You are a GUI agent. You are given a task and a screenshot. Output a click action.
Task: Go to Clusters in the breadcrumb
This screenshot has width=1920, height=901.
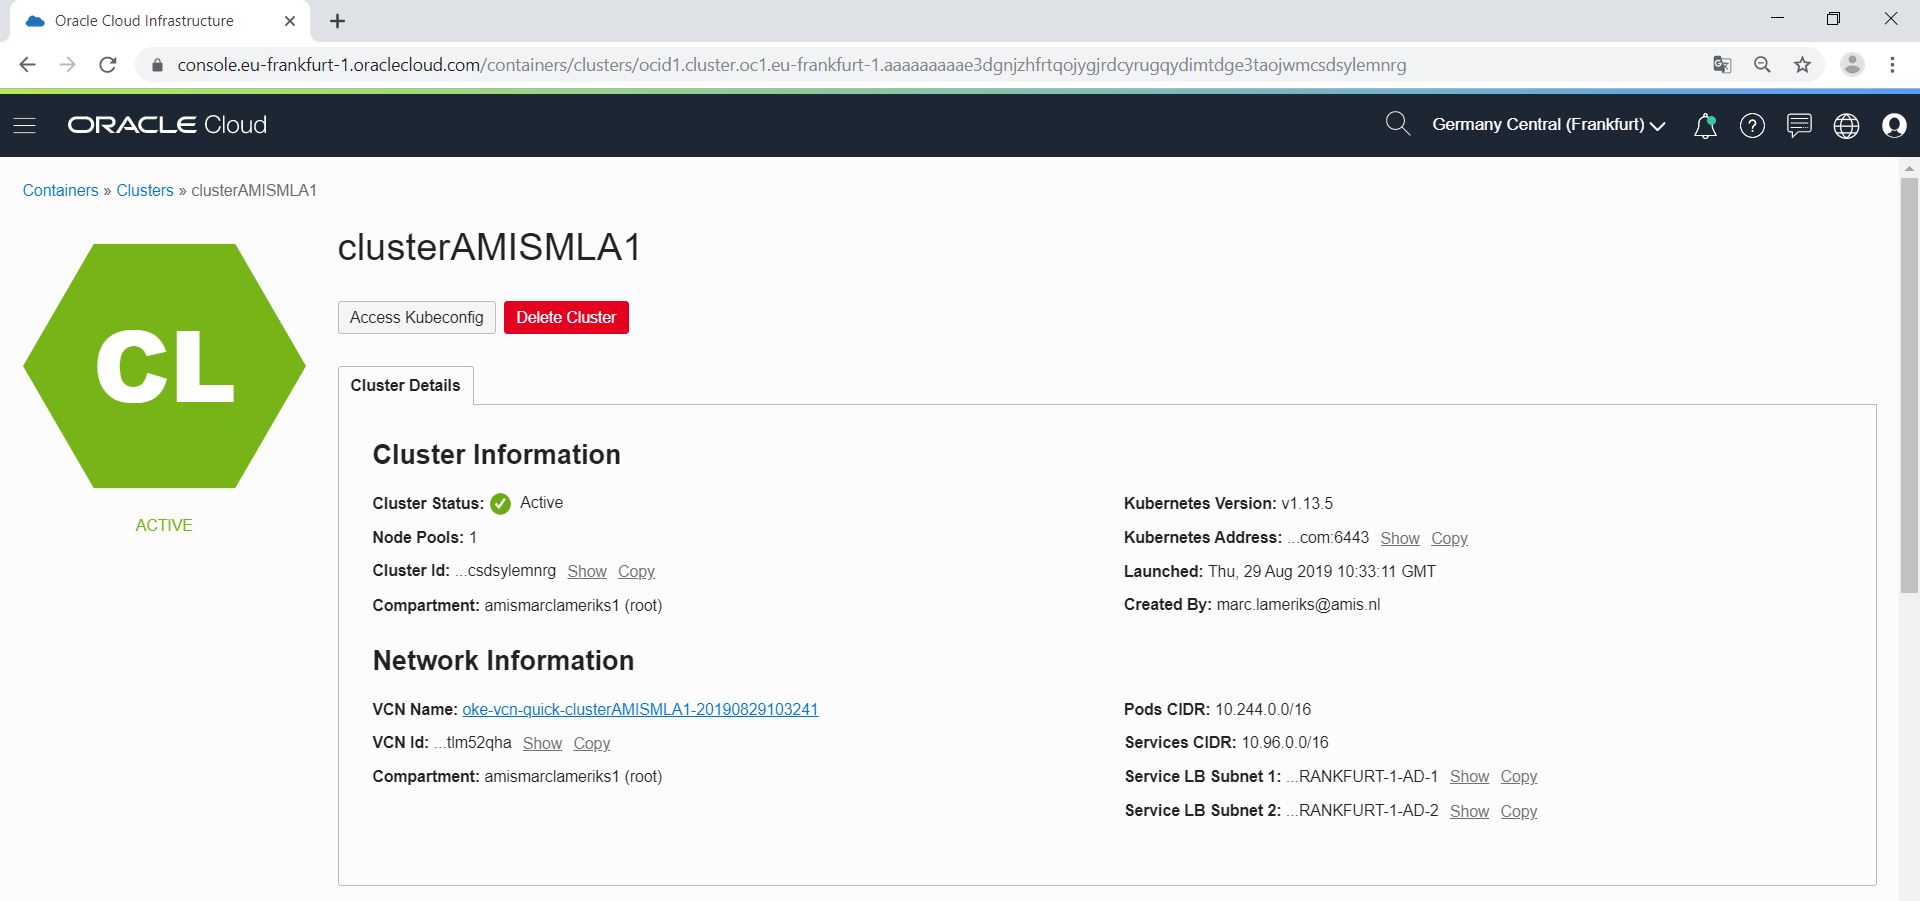coord(145,191)
